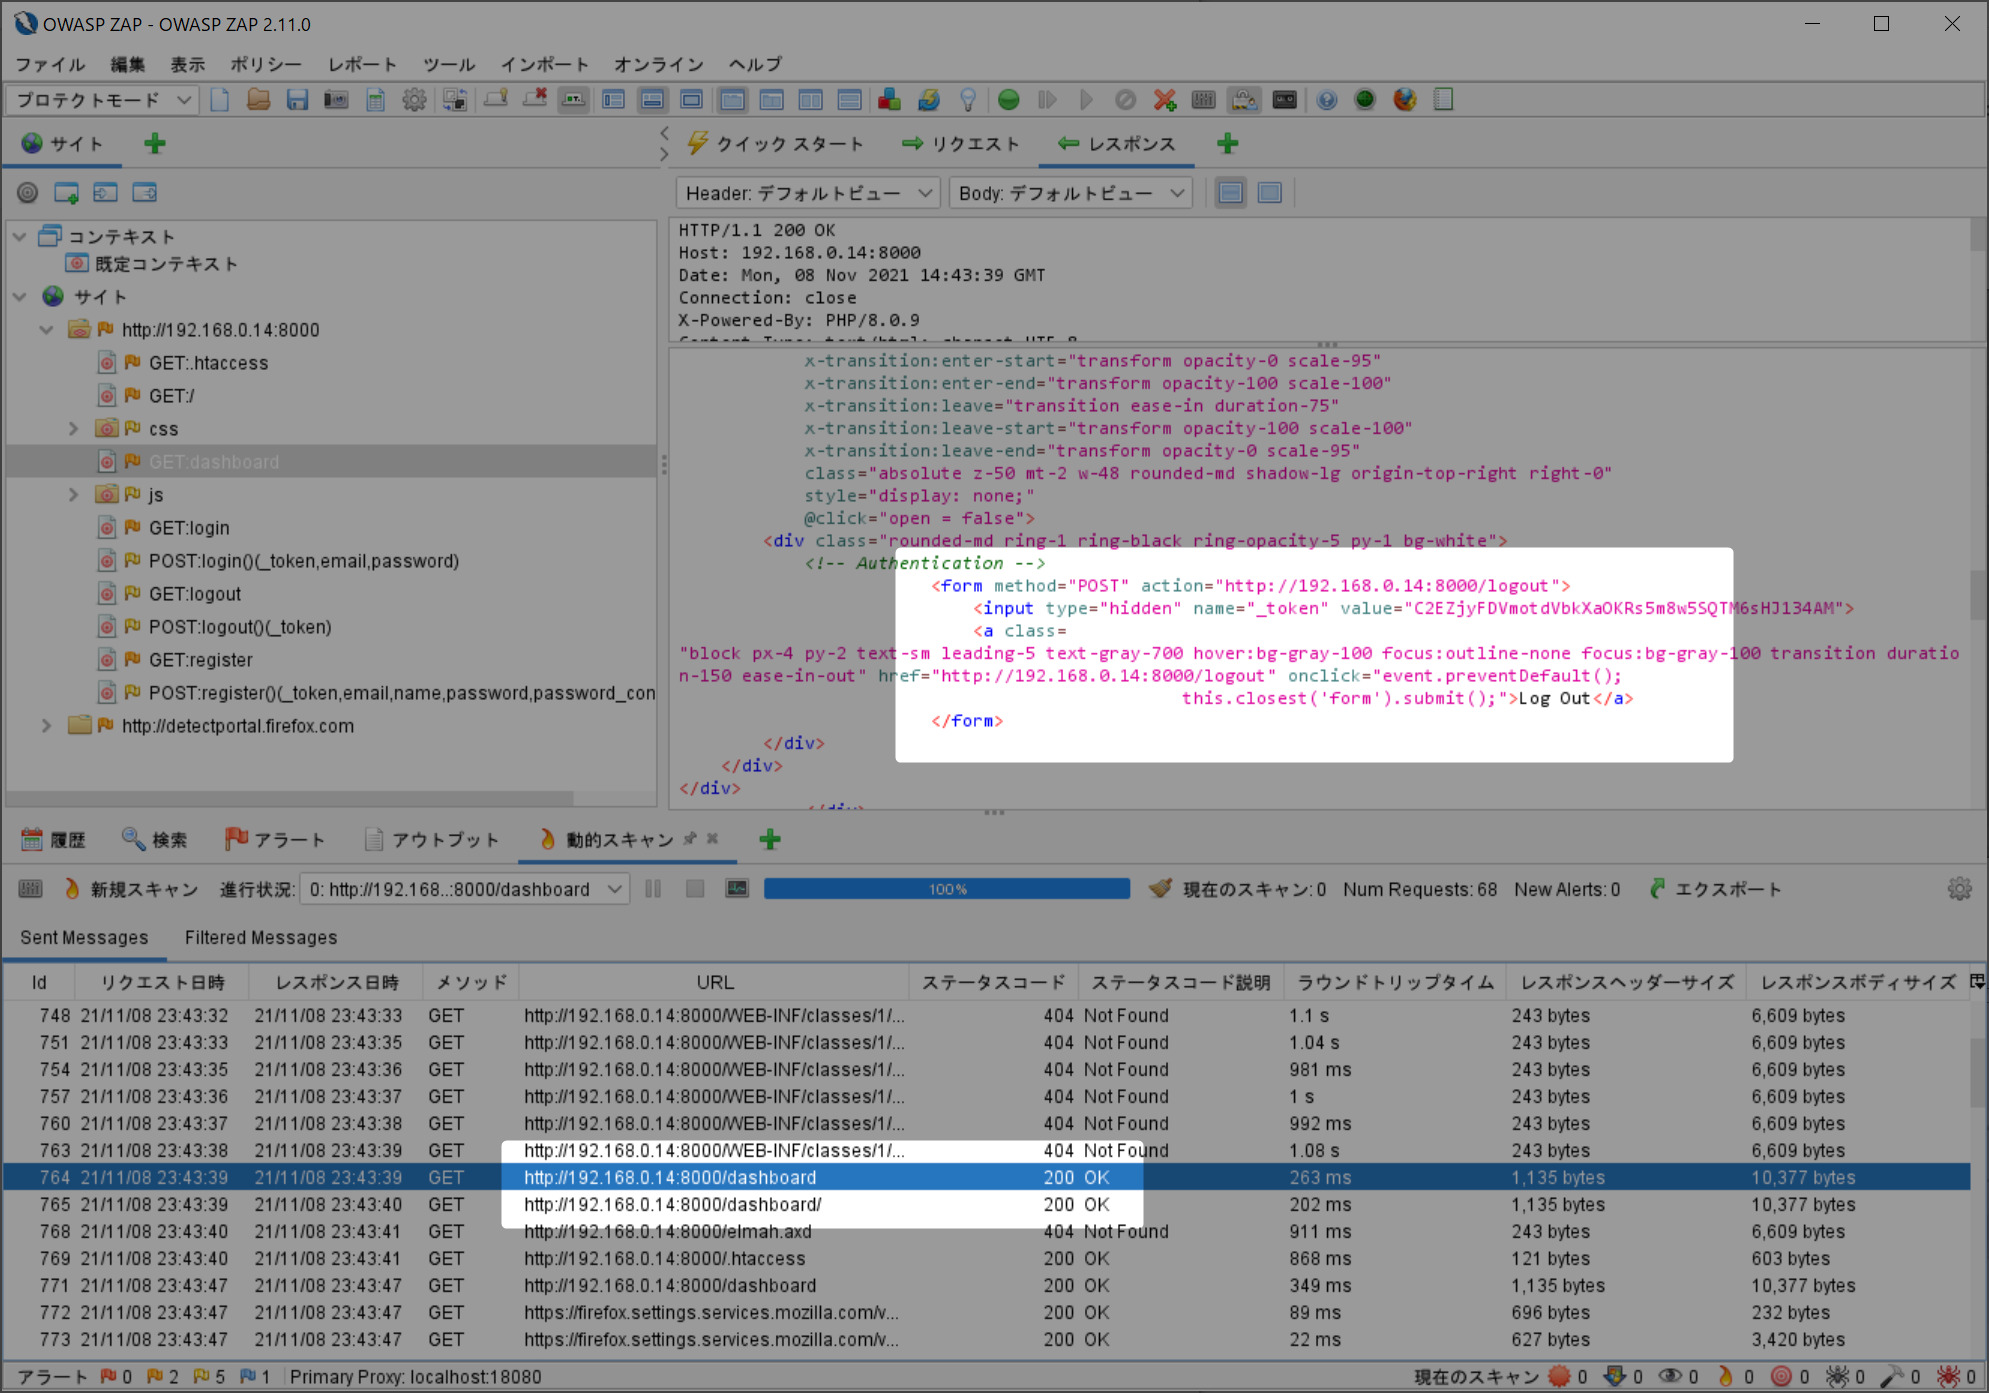Add a new tab beside Sites tab
Viewport: 1989px width, 1393px height.
click(x=154, y=144)
